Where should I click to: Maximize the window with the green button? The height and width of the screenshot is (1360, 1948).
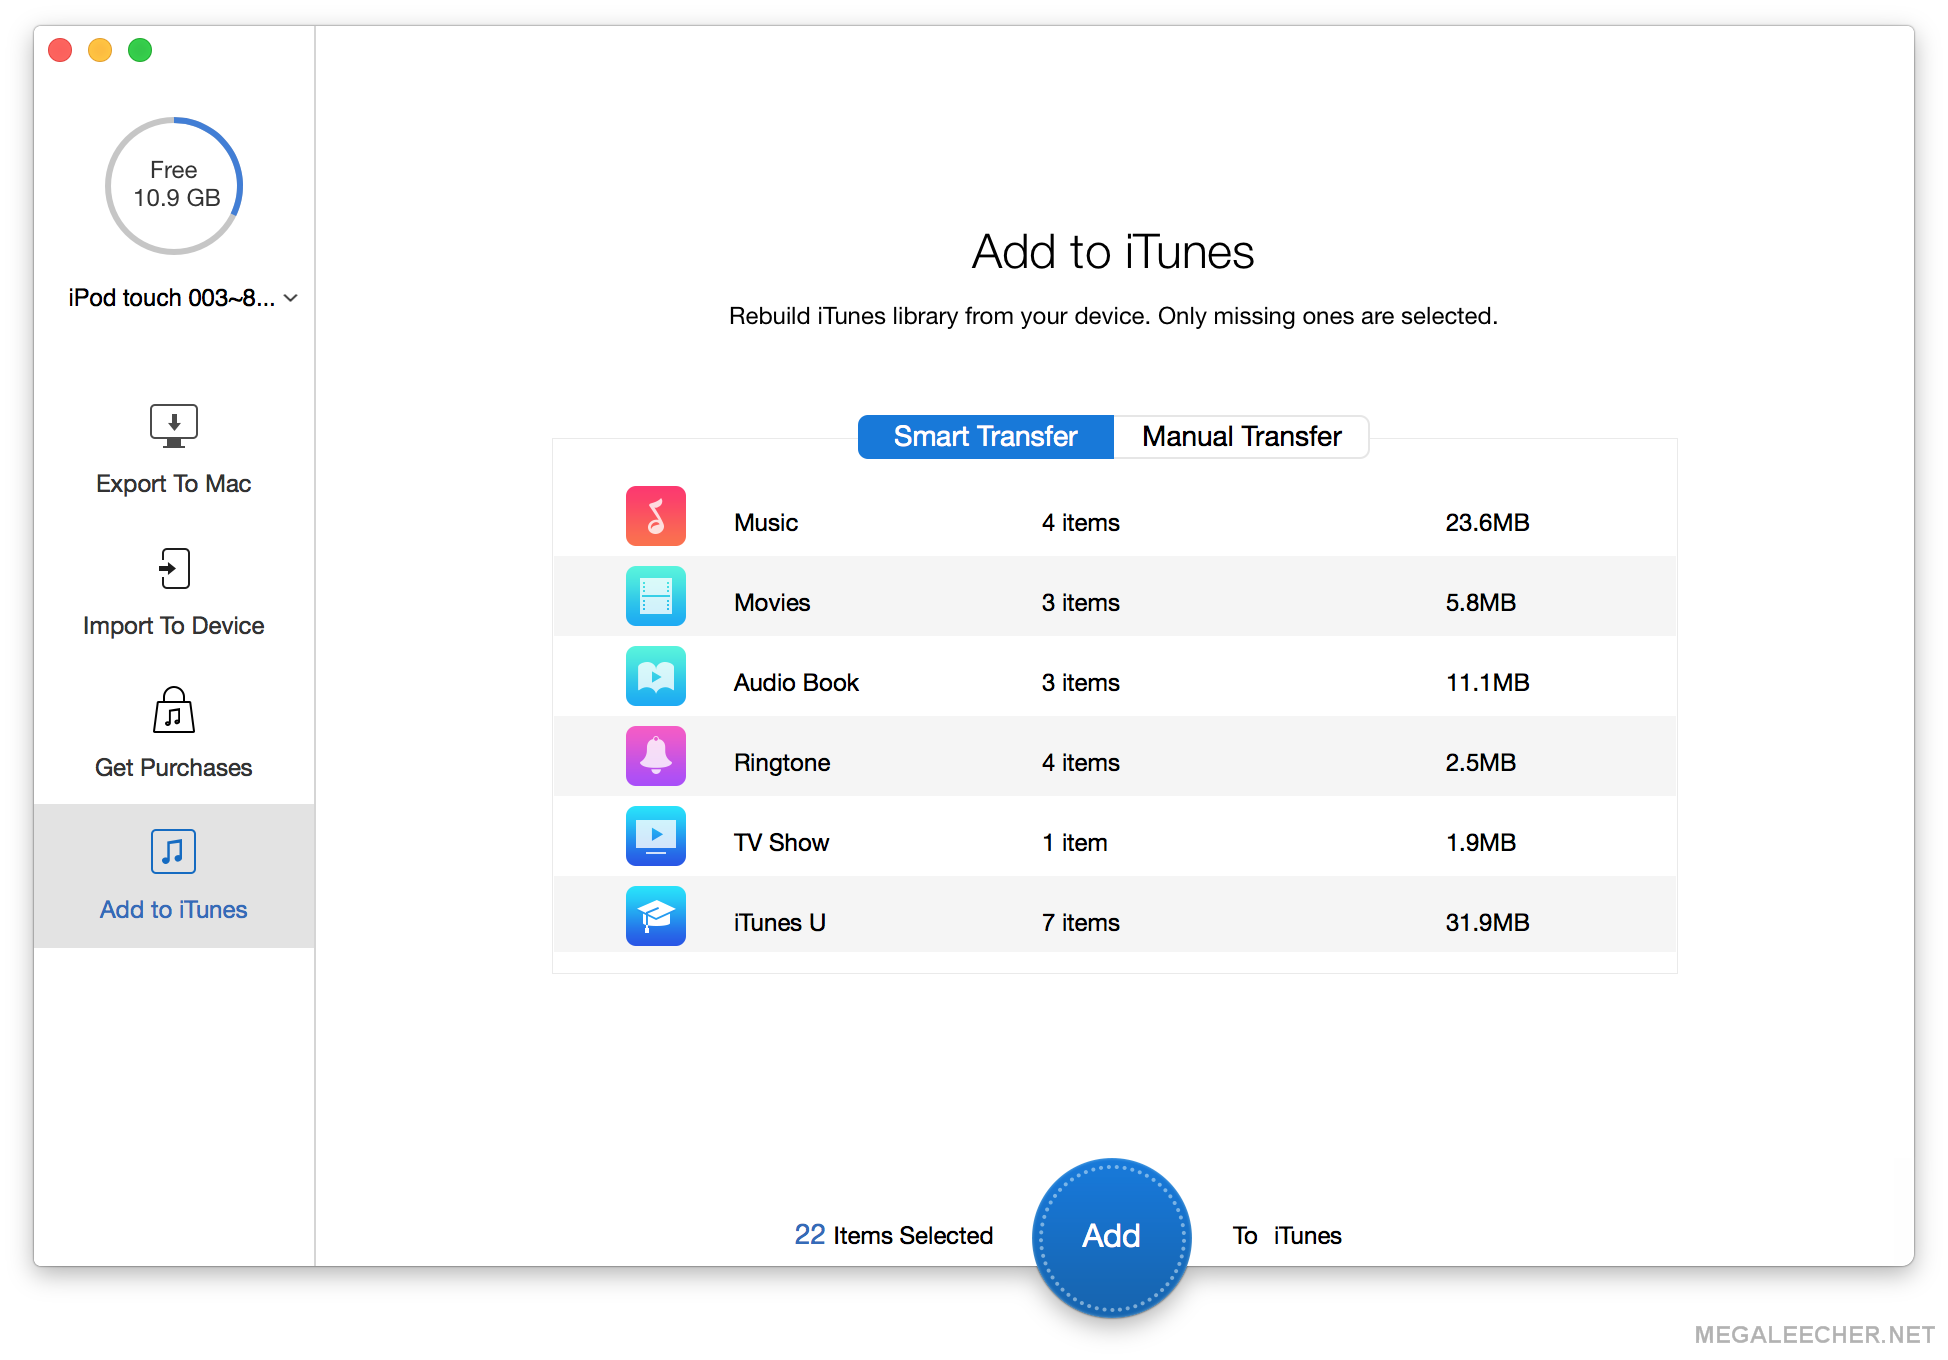click(x=140, y=50)
